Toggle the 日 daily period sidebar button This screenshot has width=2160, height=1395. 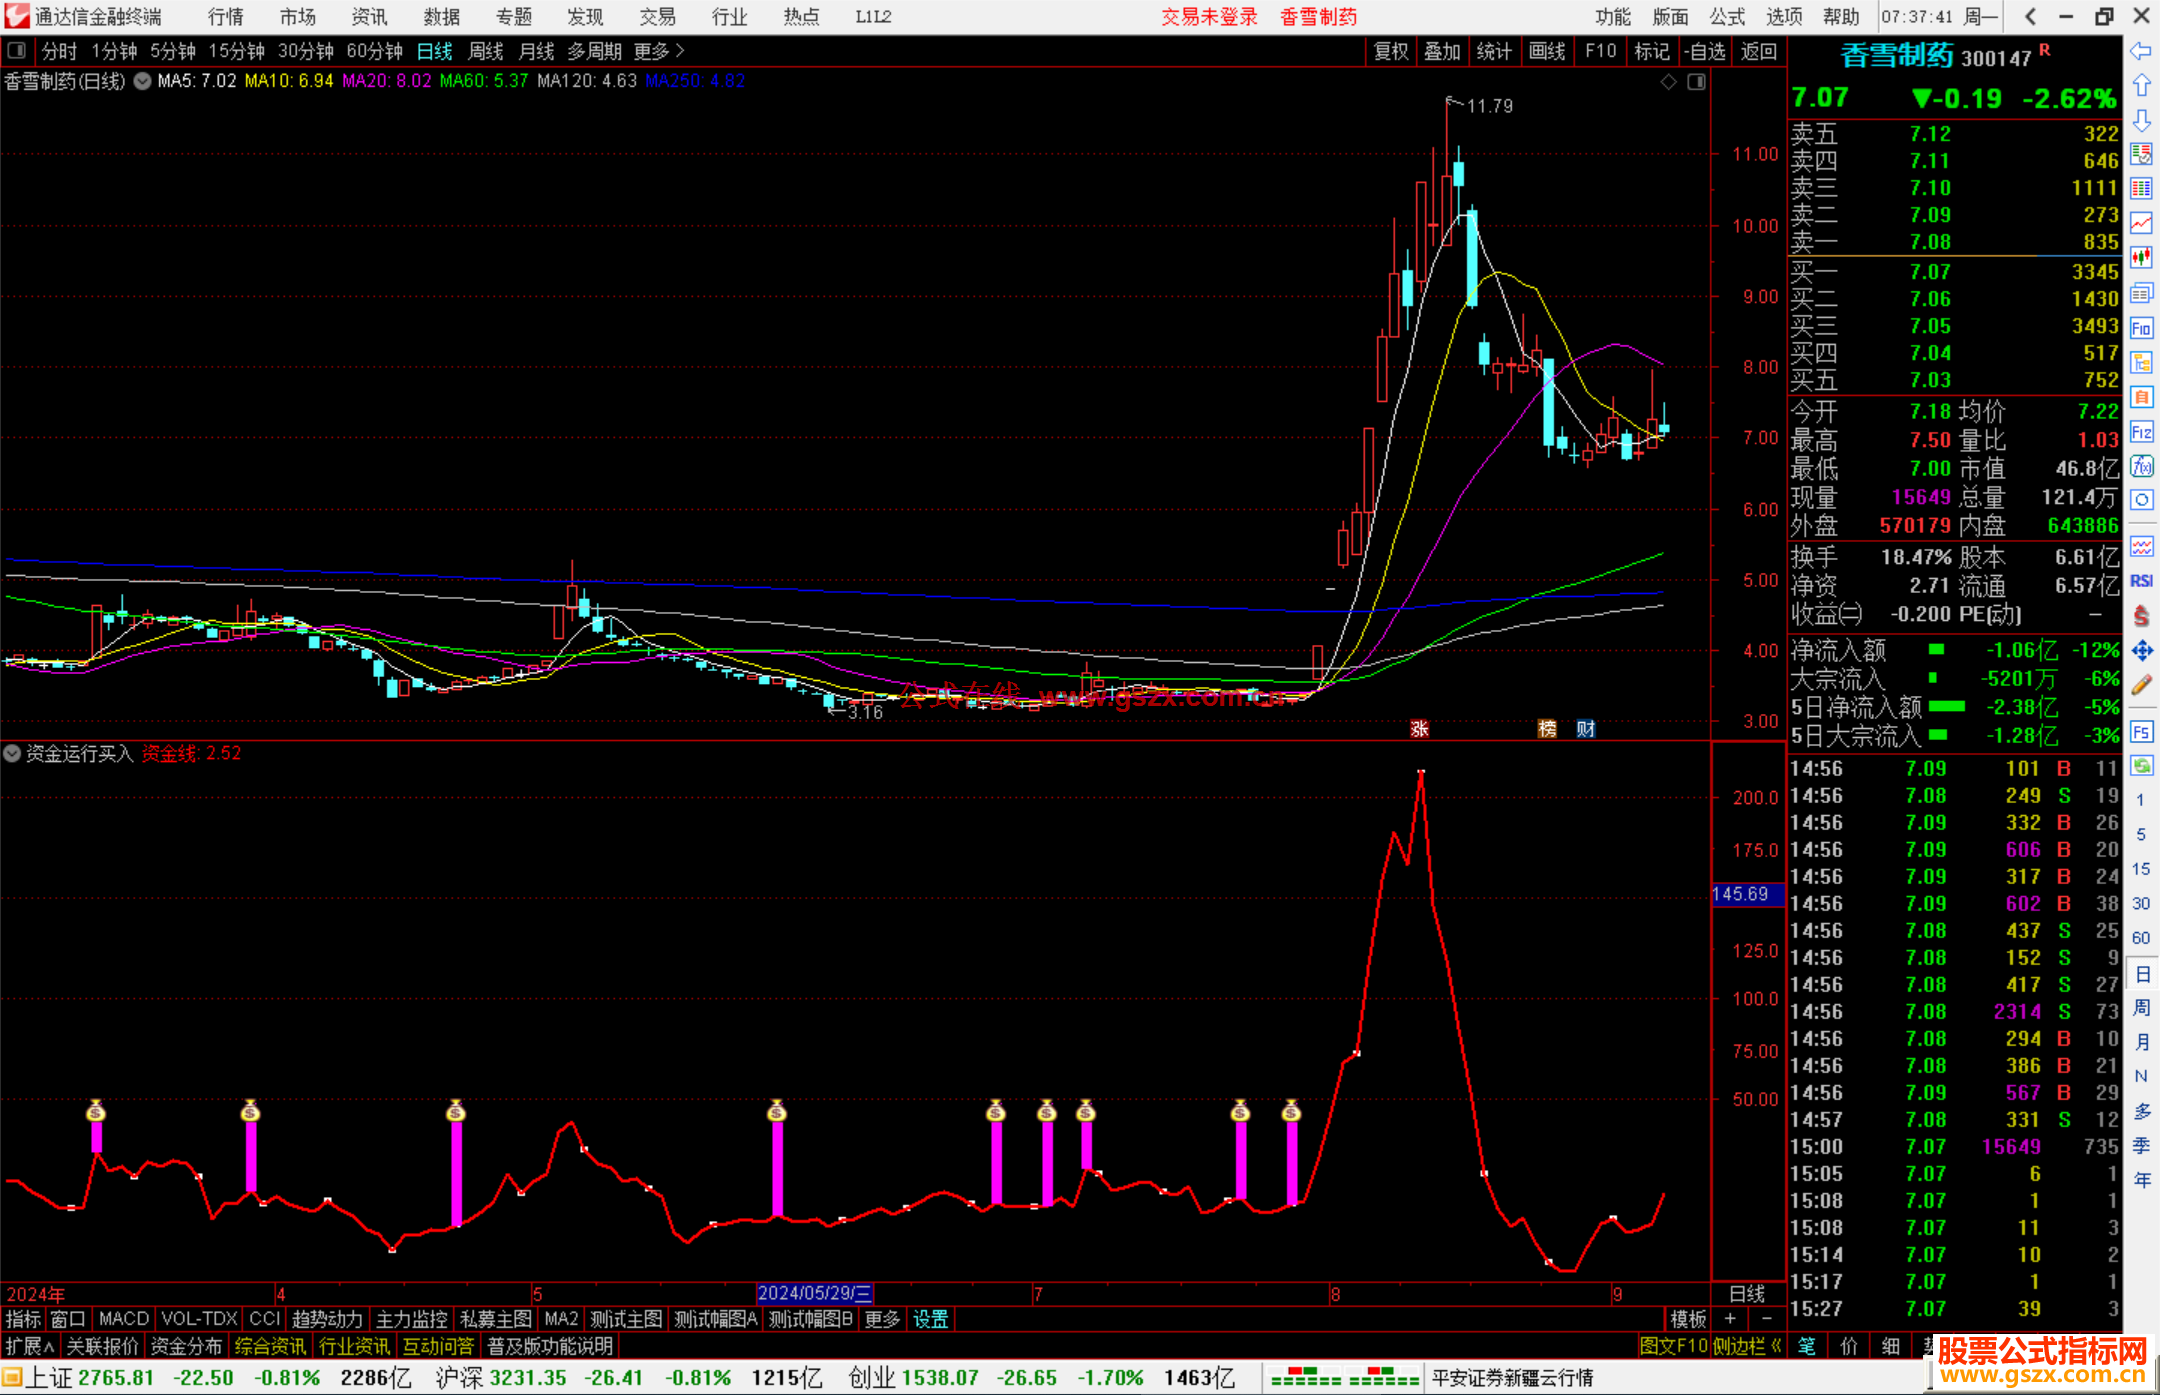(x=2141, y=974)
